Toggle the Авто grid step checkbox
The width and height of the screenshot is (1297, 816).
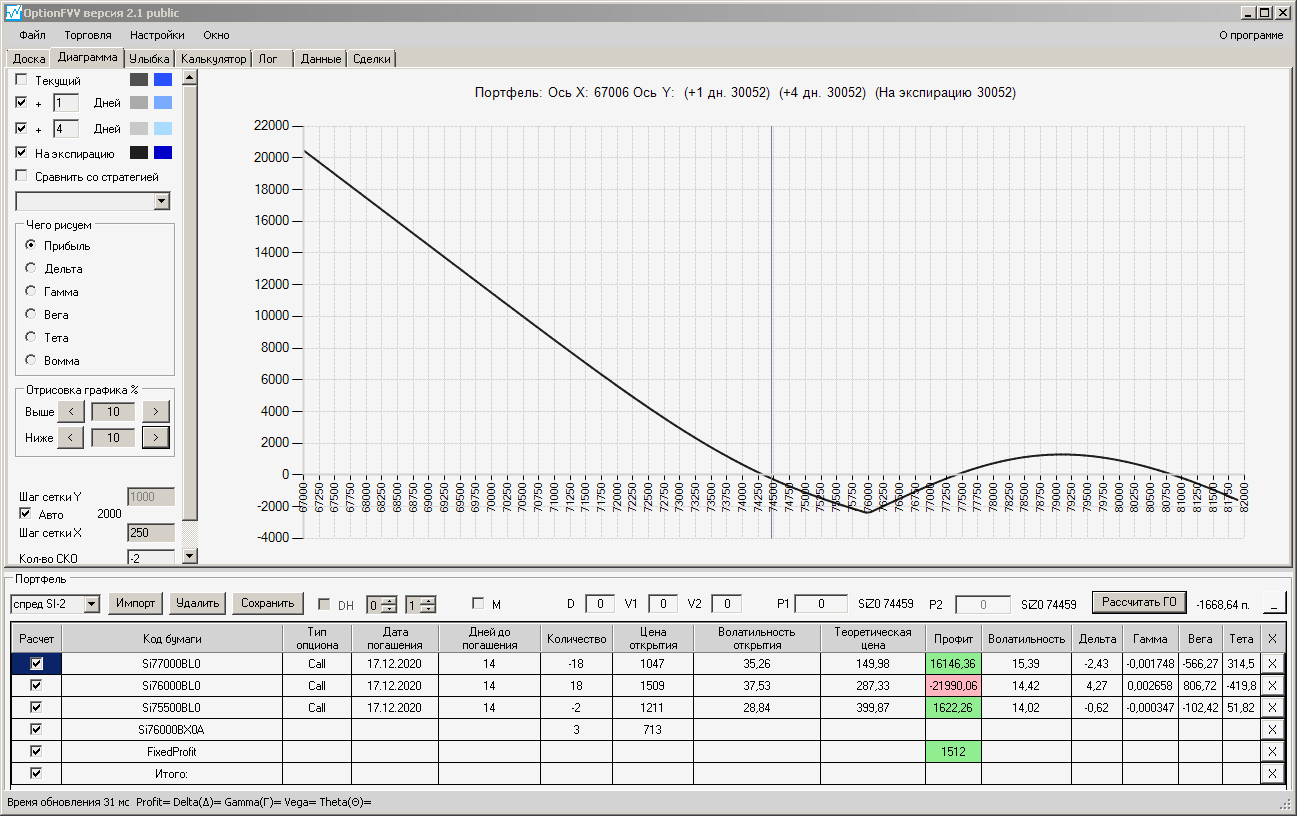click(x=26, y=514)
